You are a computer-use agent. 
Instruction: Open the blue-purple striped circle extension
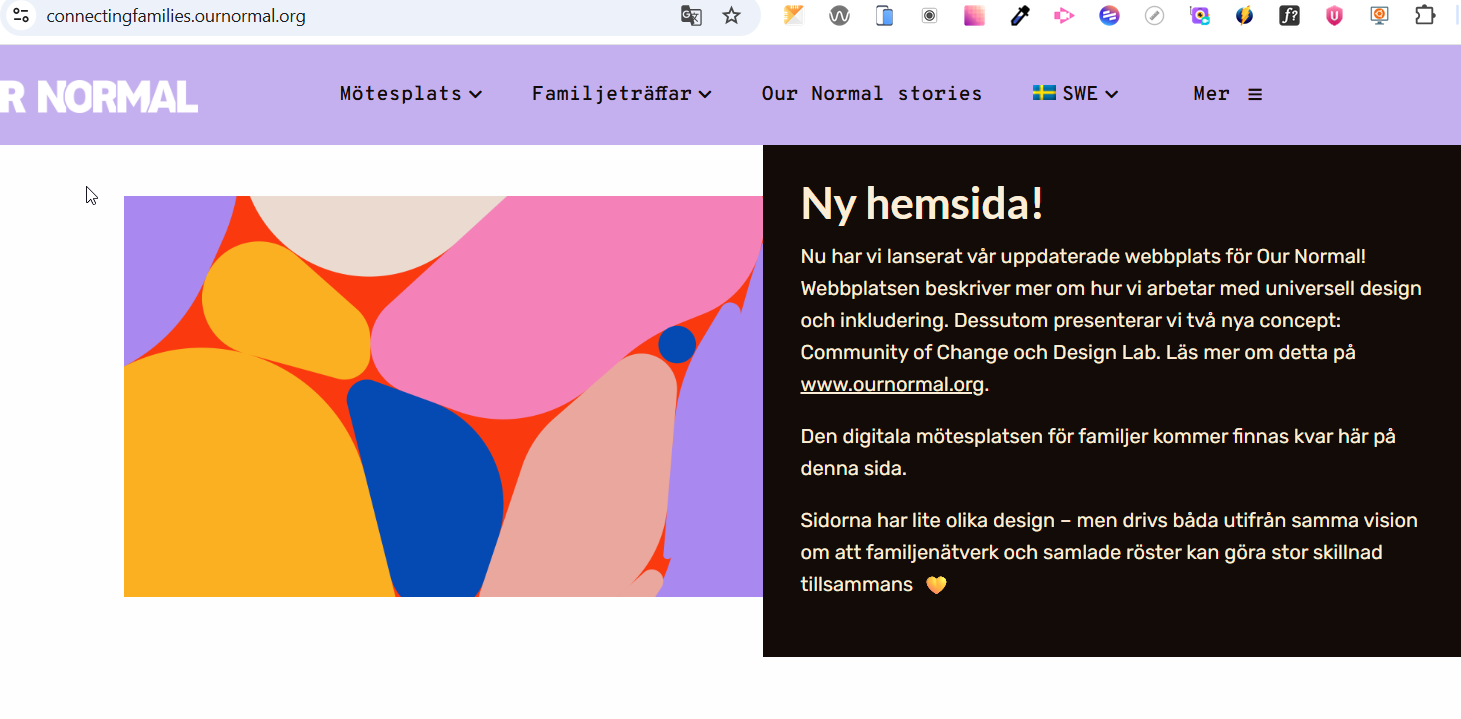[1109, 16]
